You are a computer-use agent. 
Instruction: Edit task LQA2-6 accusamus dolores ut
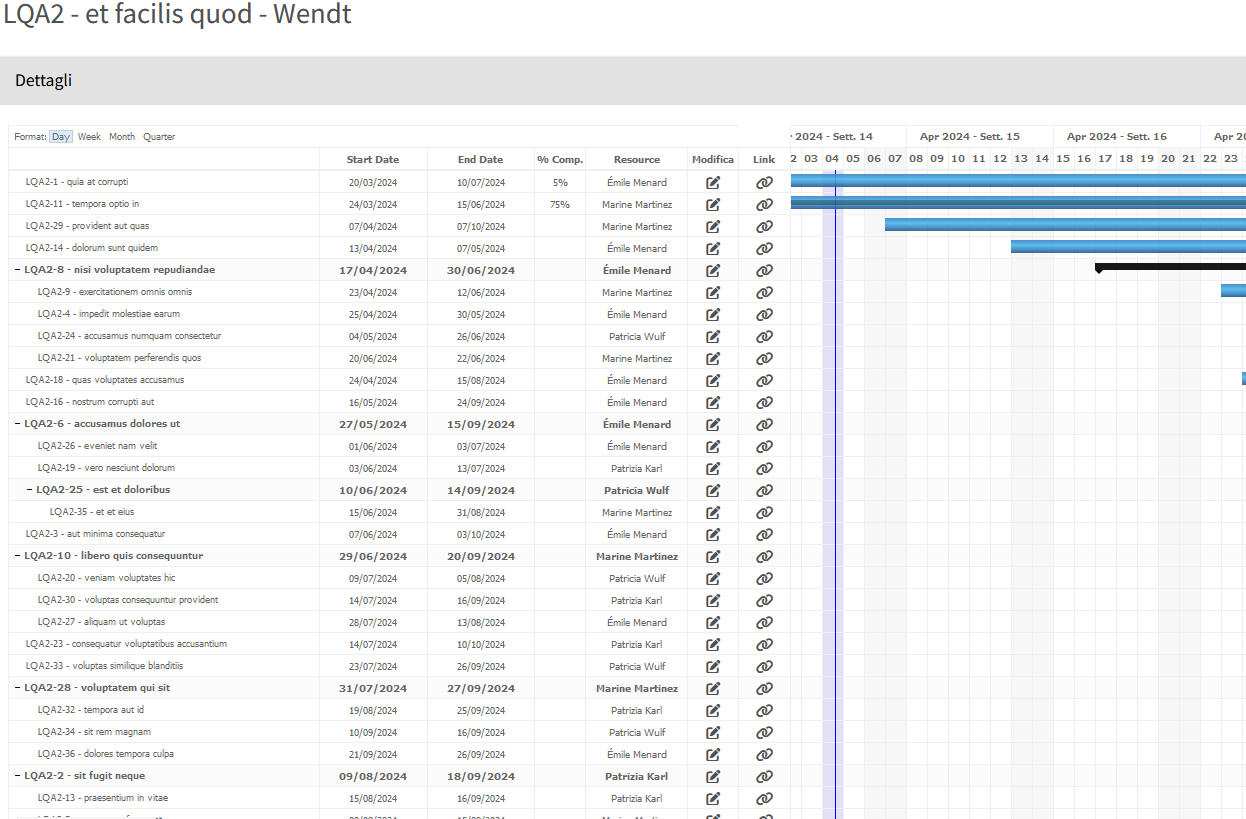[713, 425]
